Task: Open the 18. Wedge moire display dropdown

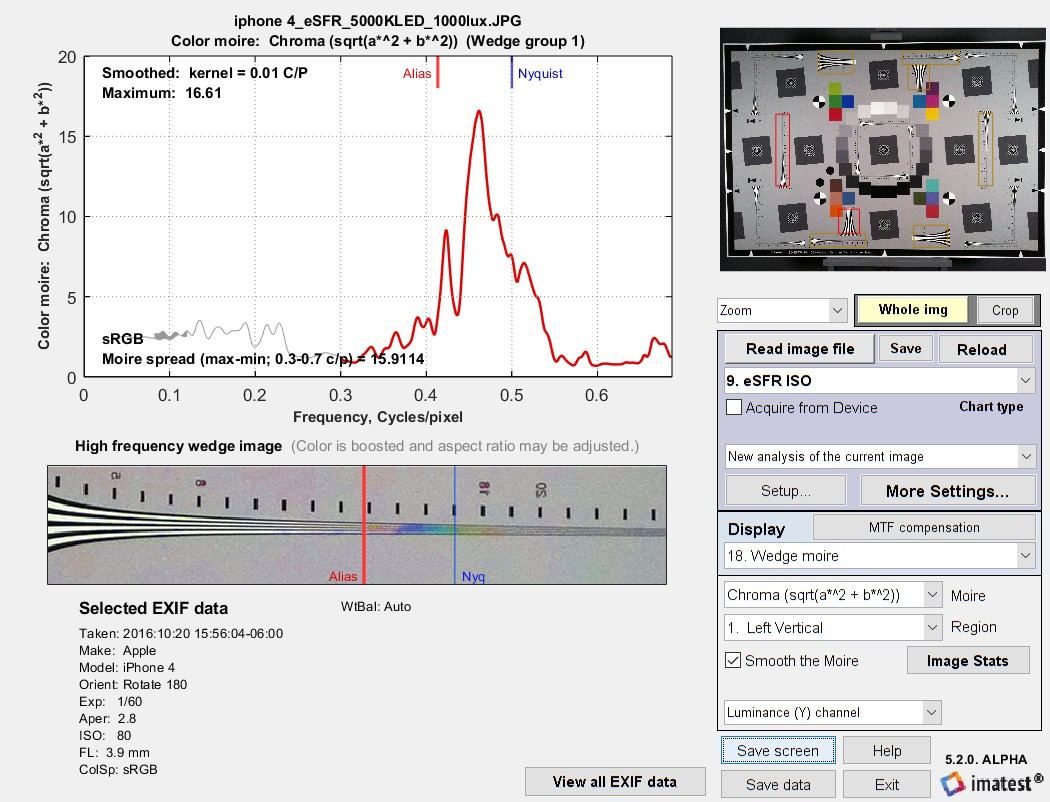Action: click(879, 556)
